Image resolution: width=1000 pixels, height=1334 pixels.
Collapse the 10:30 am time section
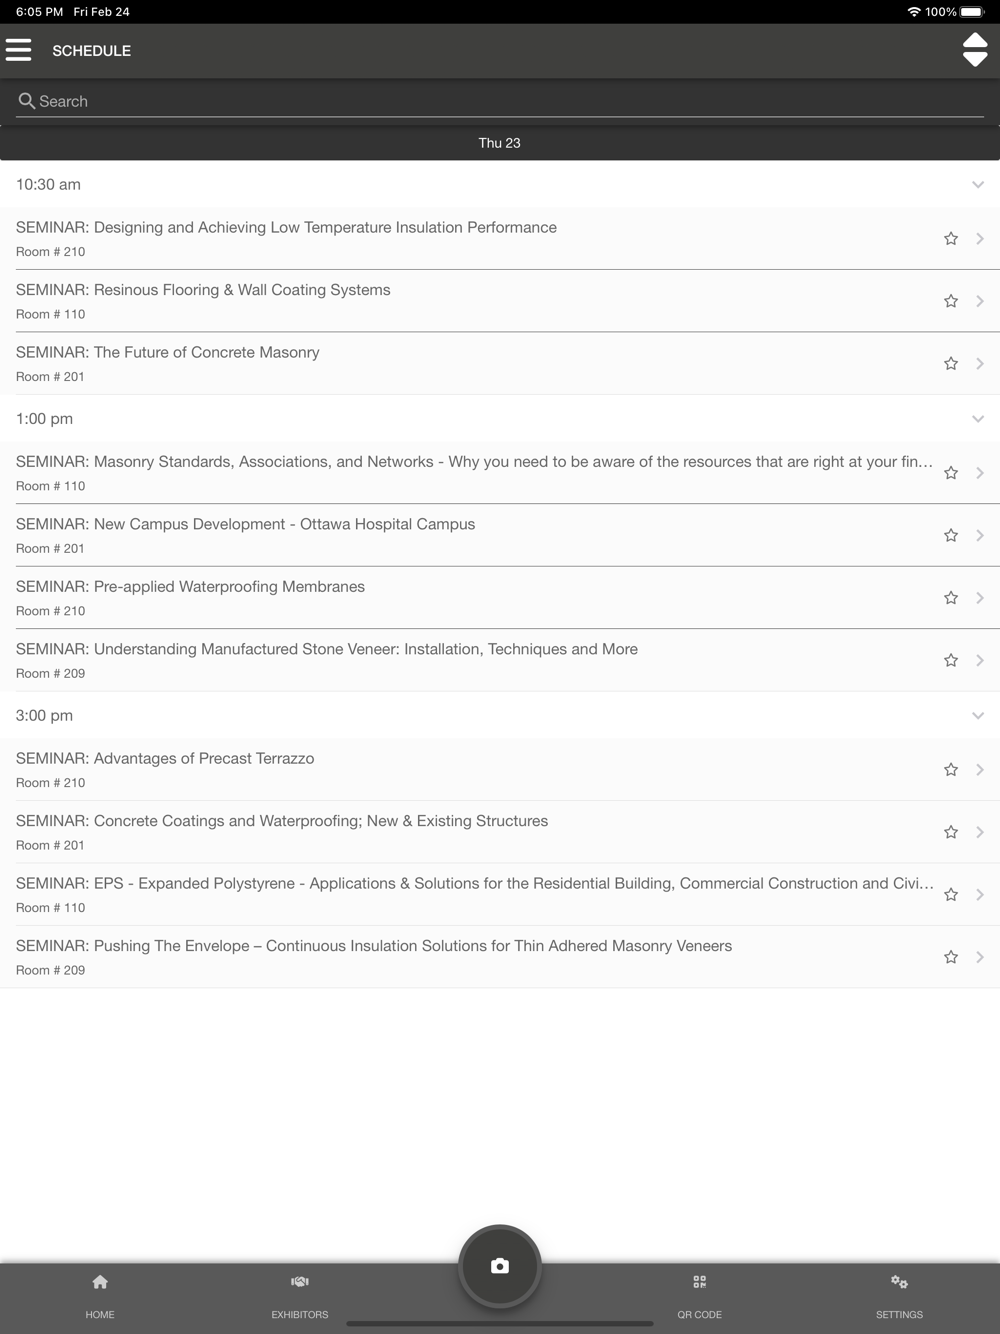tap(978, 185)
